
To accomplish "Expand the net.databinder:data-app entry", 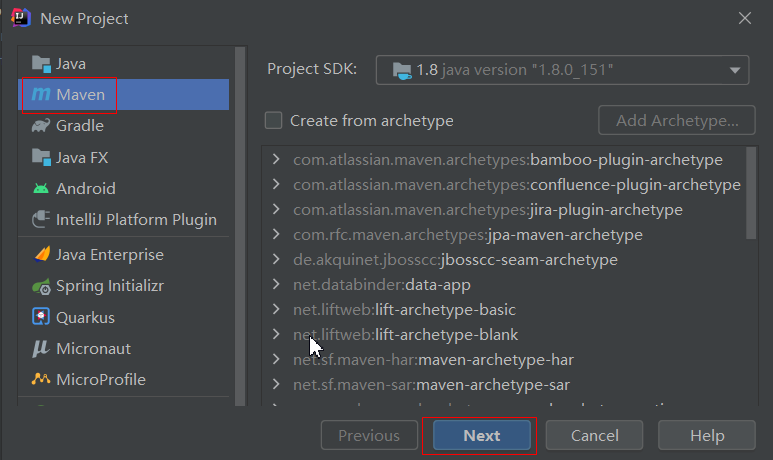I will (x=276, y=284).
